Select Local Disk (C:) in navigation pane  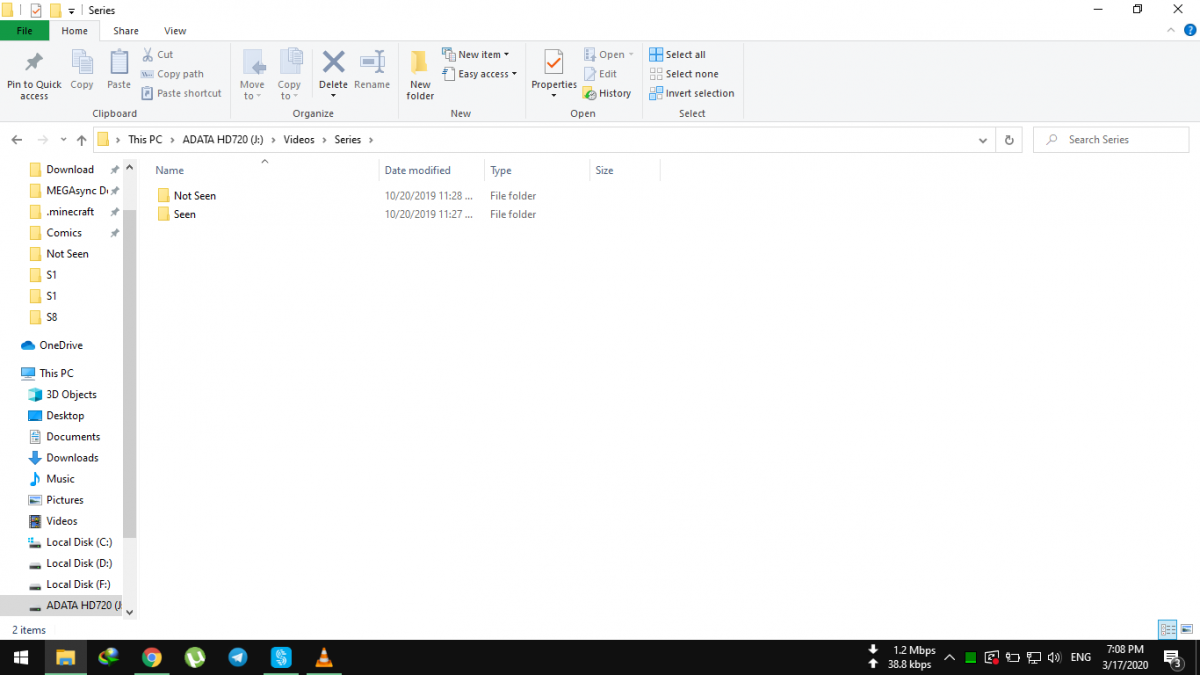(x=76, y=542)
